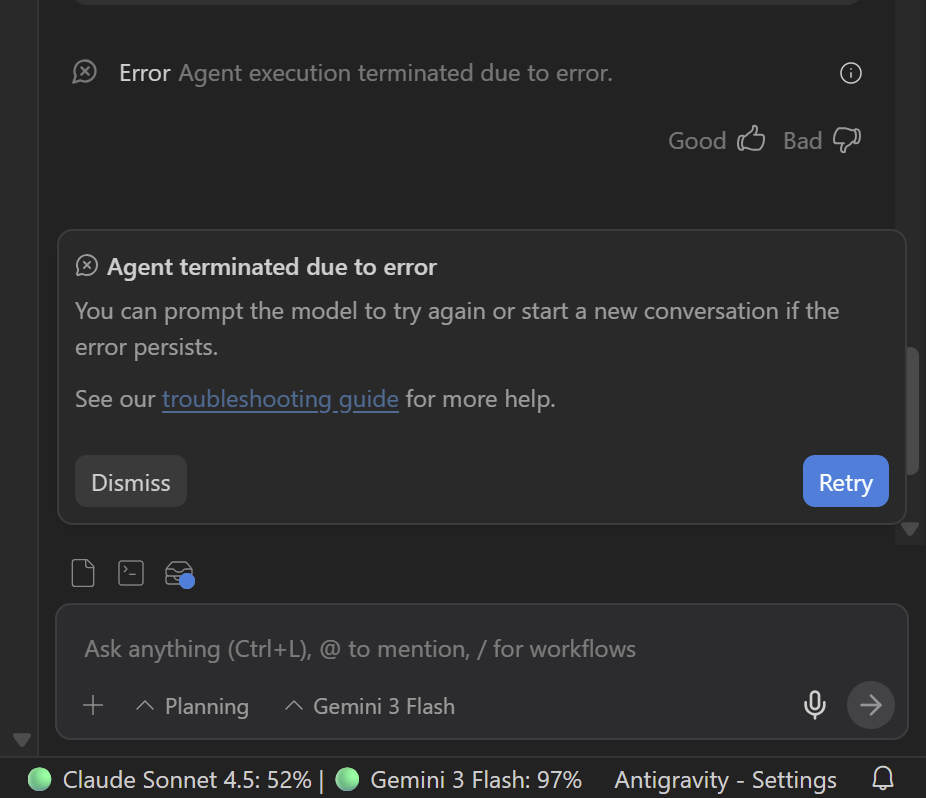Give a thumbs up Good rating

point(751,140)
